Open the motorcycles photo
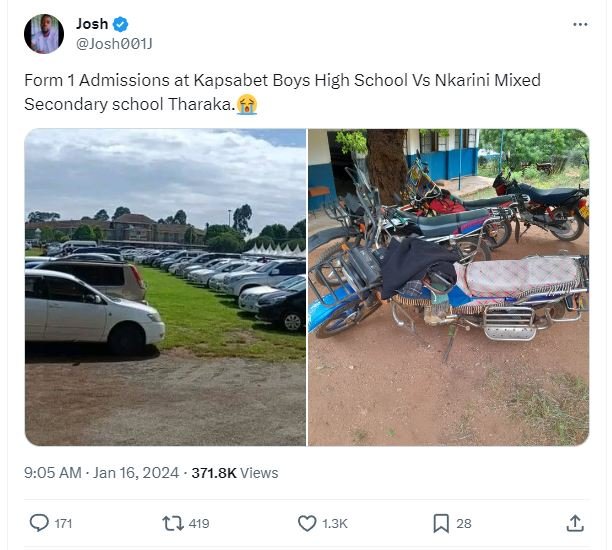 [448, 287]
